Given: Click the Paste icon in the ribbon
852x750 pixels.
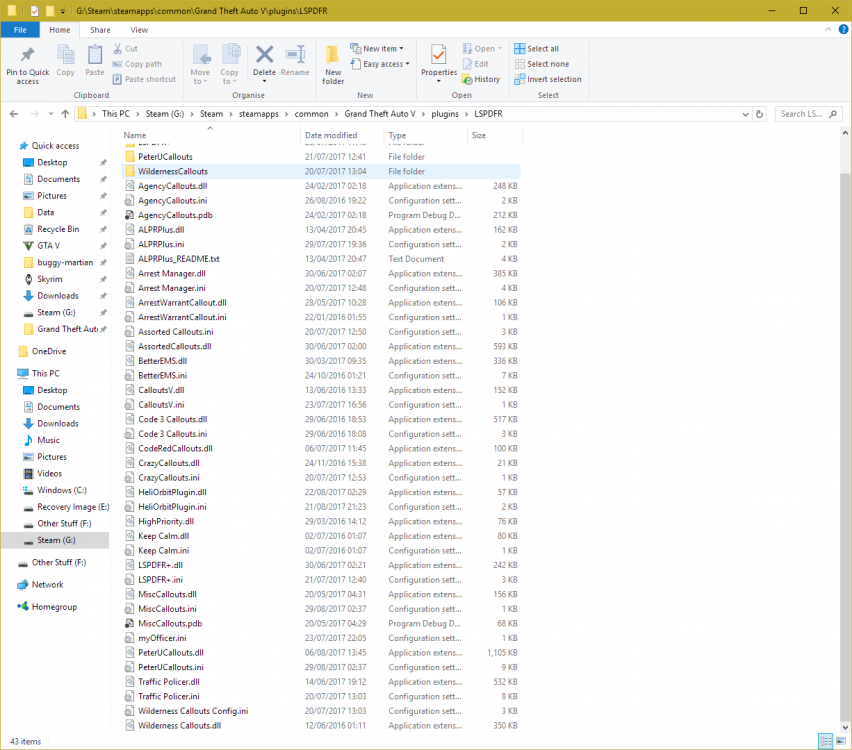Looking at the screenshot, I should (x=94, y=61).
